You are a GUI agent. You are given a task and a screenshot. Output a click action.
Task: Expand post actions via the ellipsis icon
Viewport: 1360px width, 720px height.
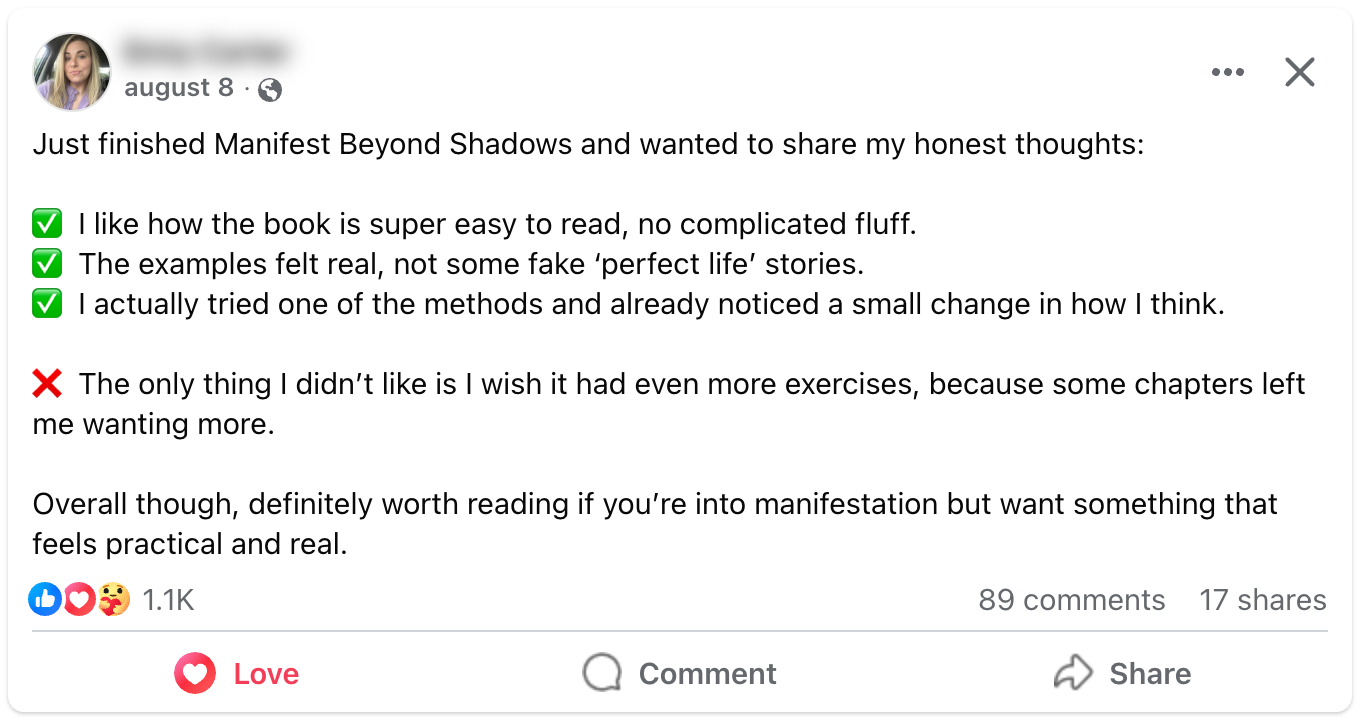[x=1228, y=71]
